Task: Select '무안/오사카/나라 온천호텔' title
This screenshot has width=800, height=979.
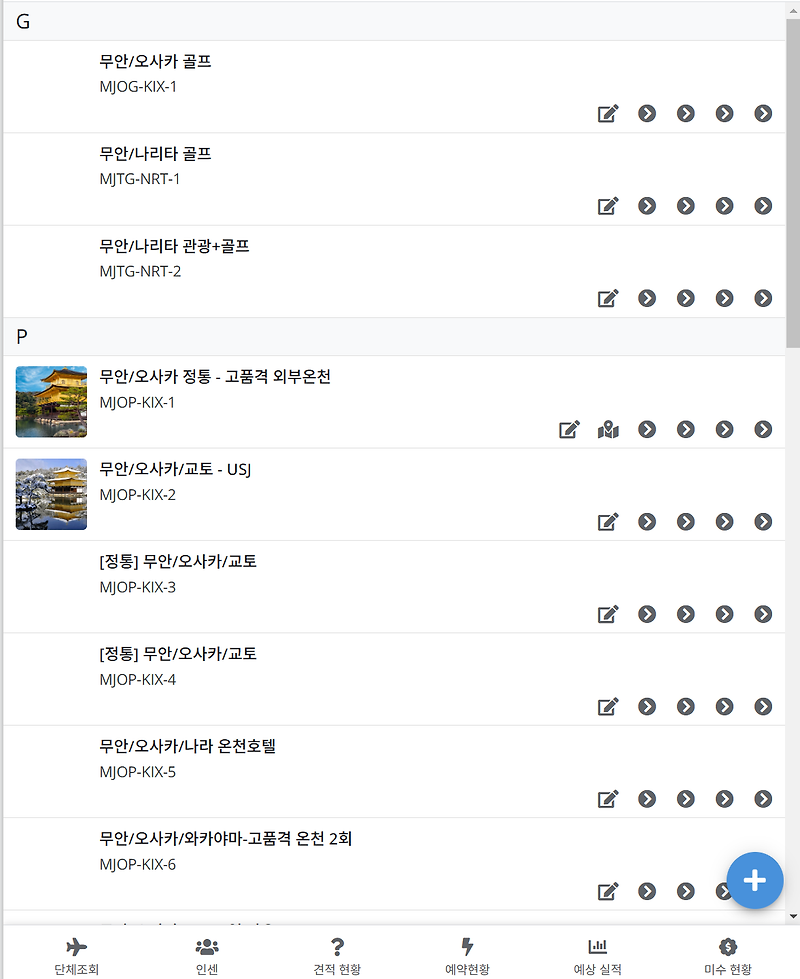Action: point(187,746)
